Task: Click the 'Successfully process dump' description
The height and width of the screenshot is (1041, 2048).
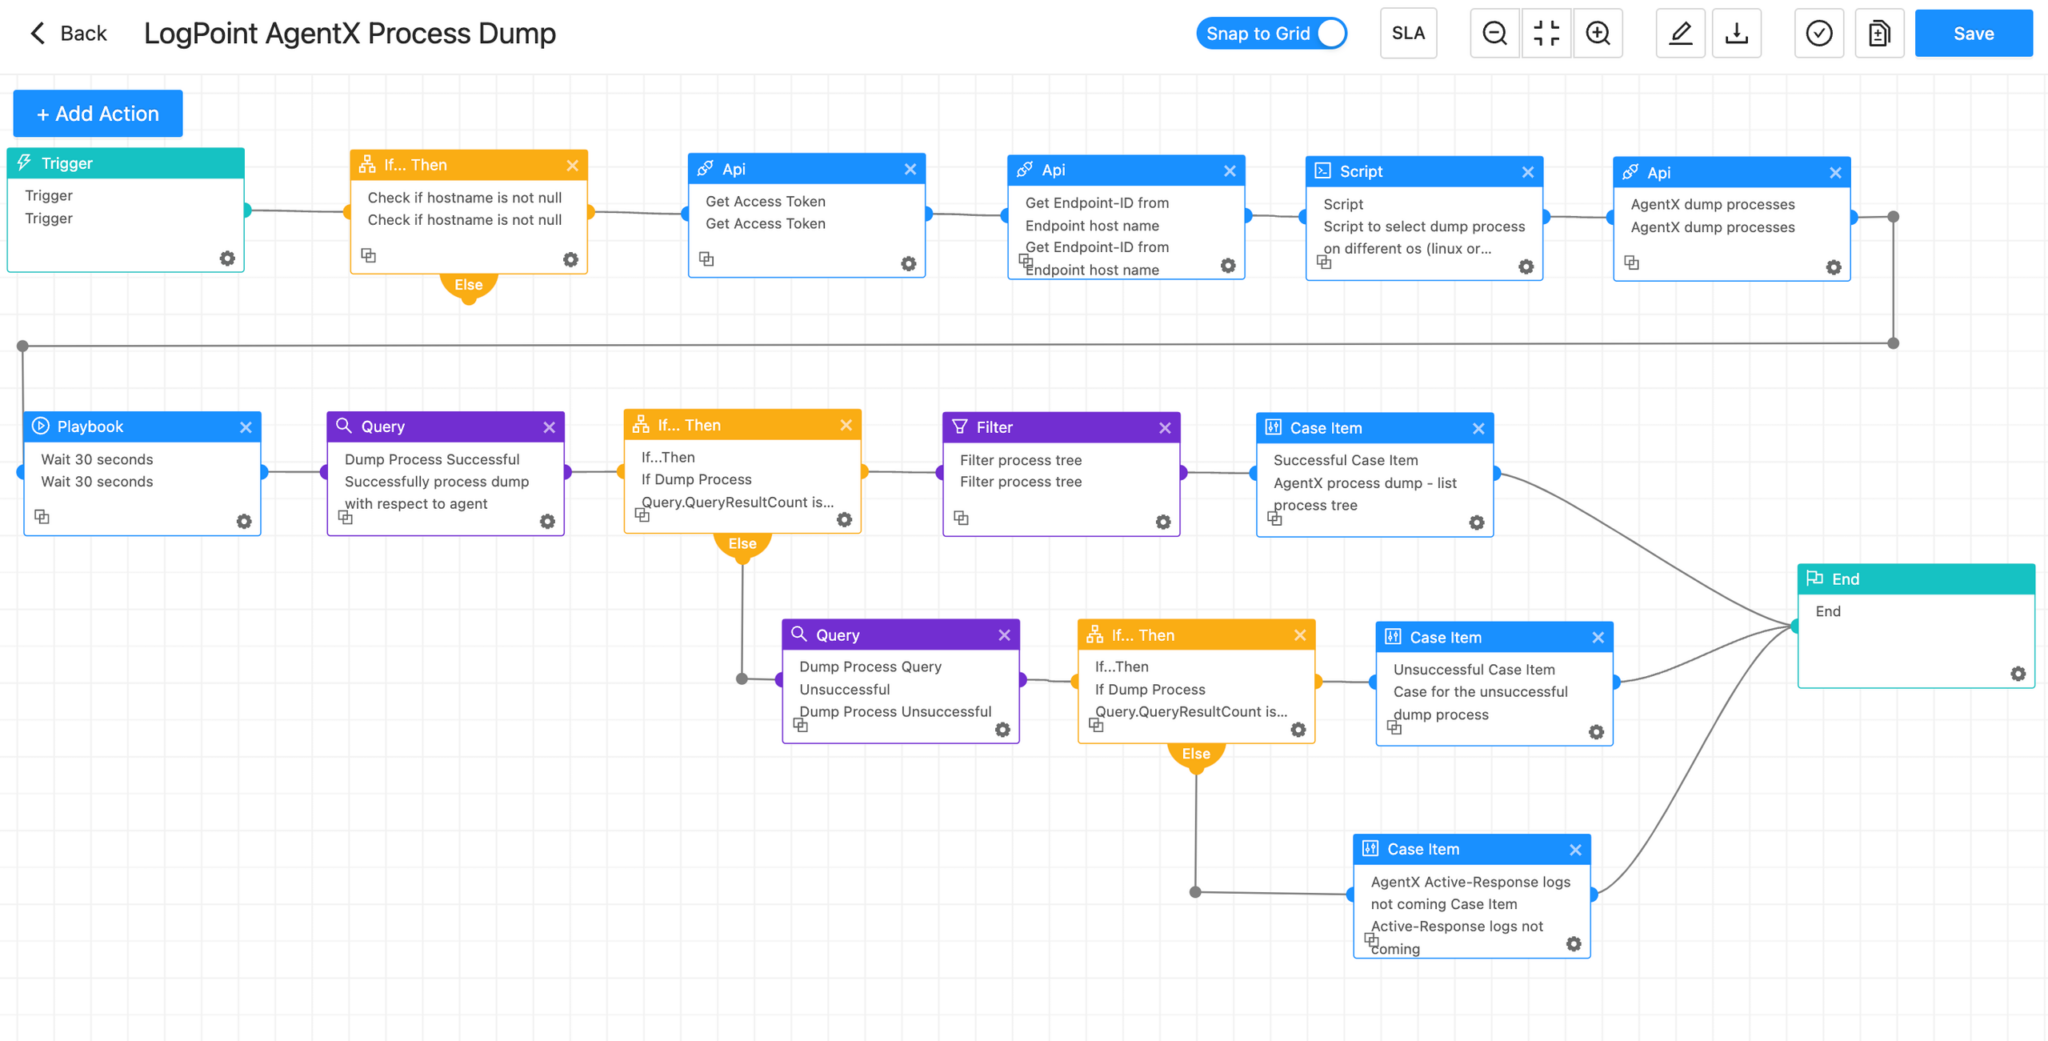Action: (437, 482)
